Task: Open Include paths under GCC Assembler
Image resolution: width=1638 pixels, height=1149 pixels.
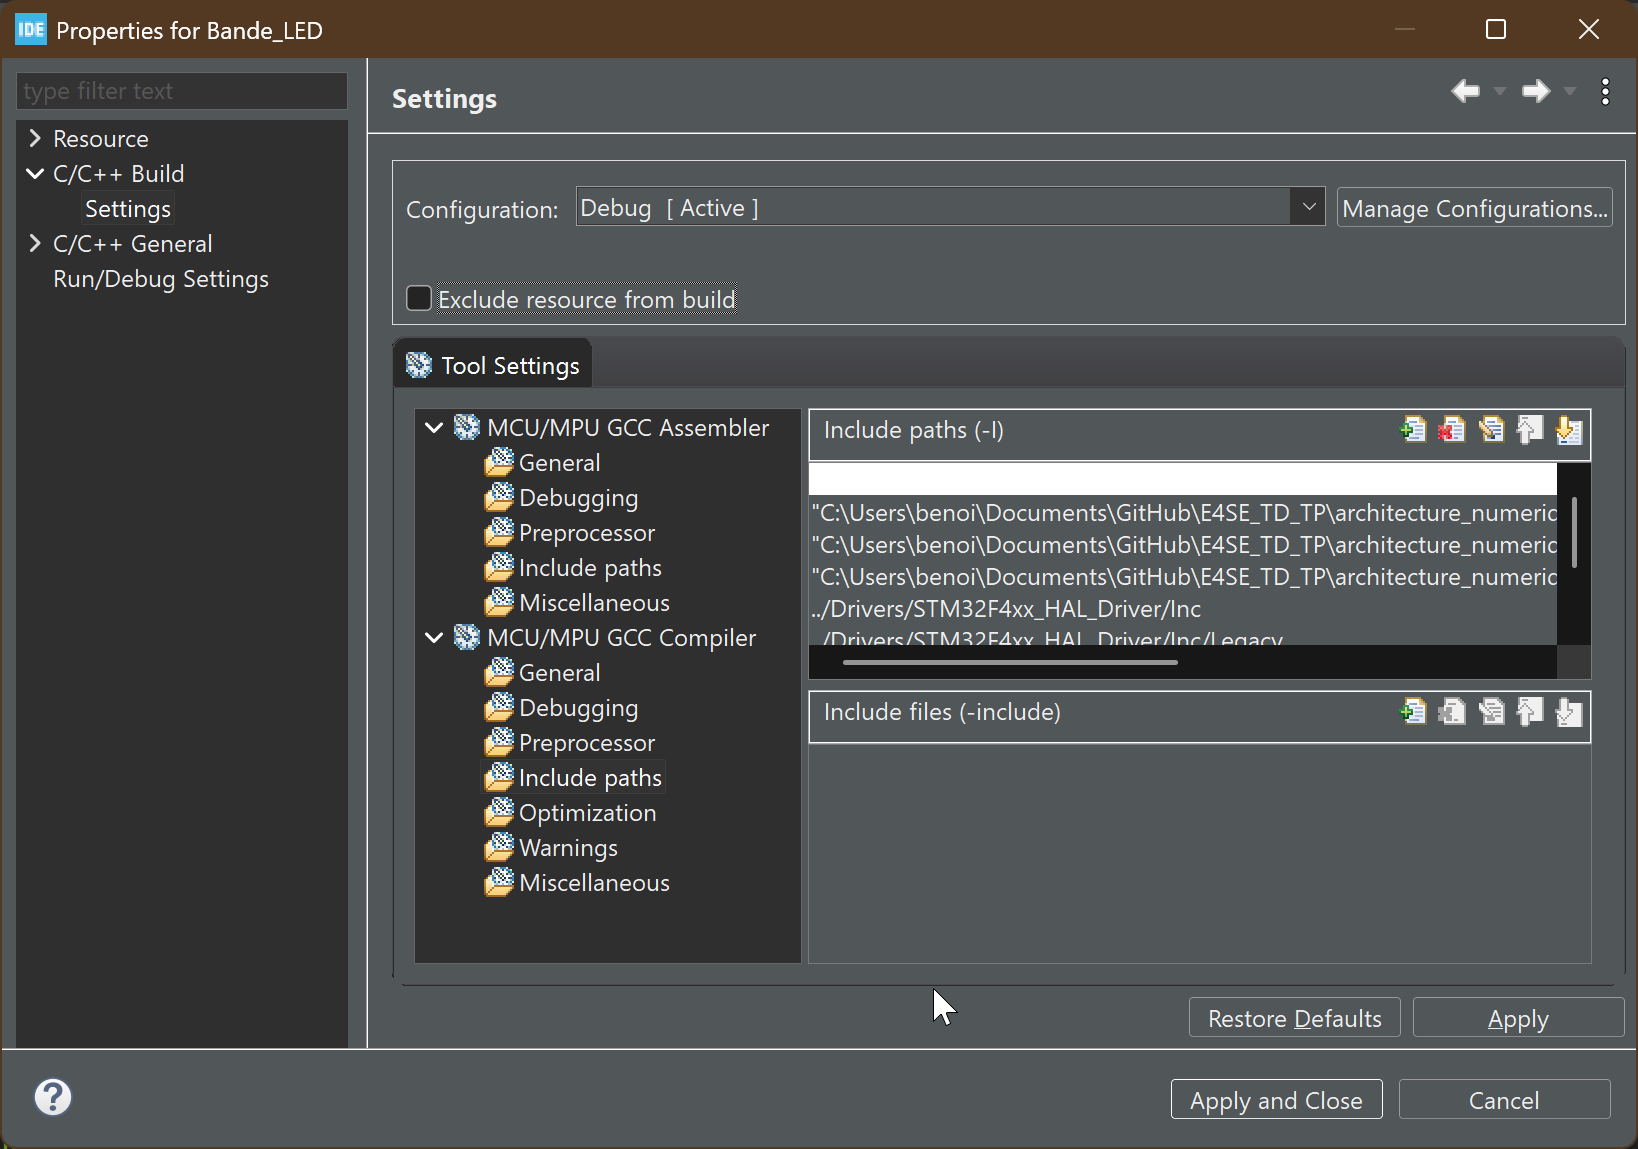Action: 590,567
